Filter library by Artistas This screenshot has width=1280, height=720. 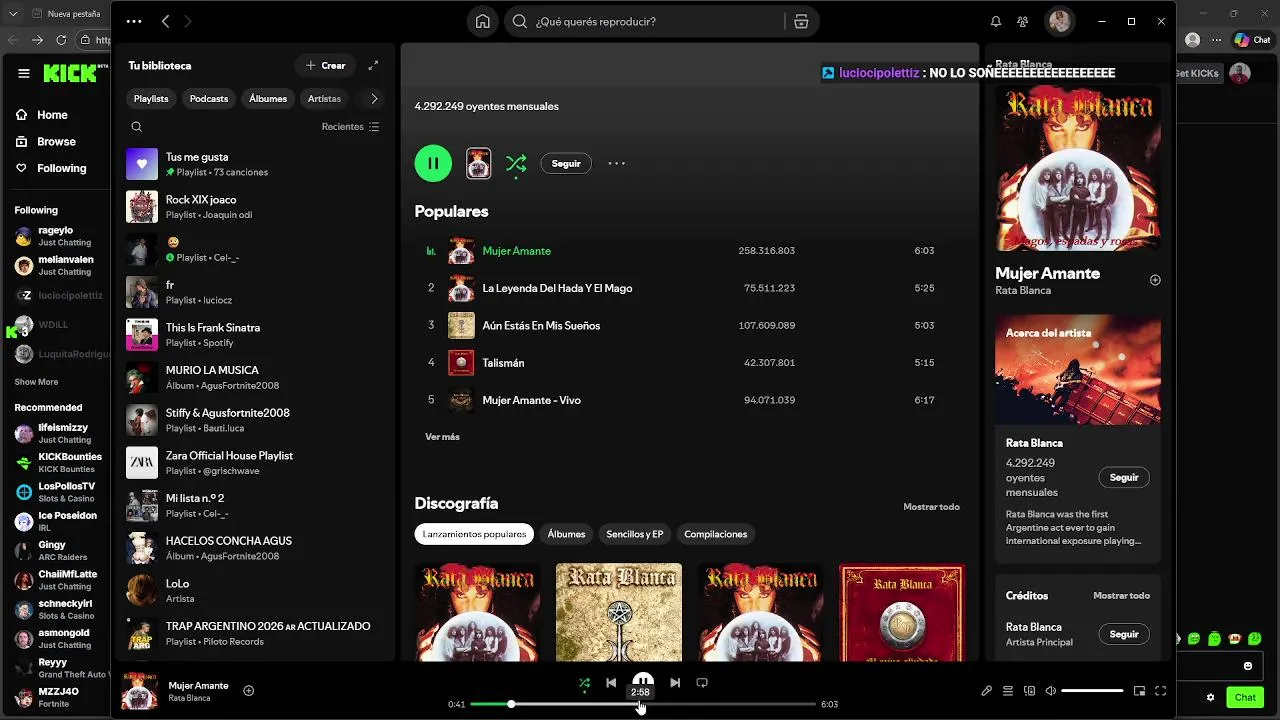pos(325,99)
